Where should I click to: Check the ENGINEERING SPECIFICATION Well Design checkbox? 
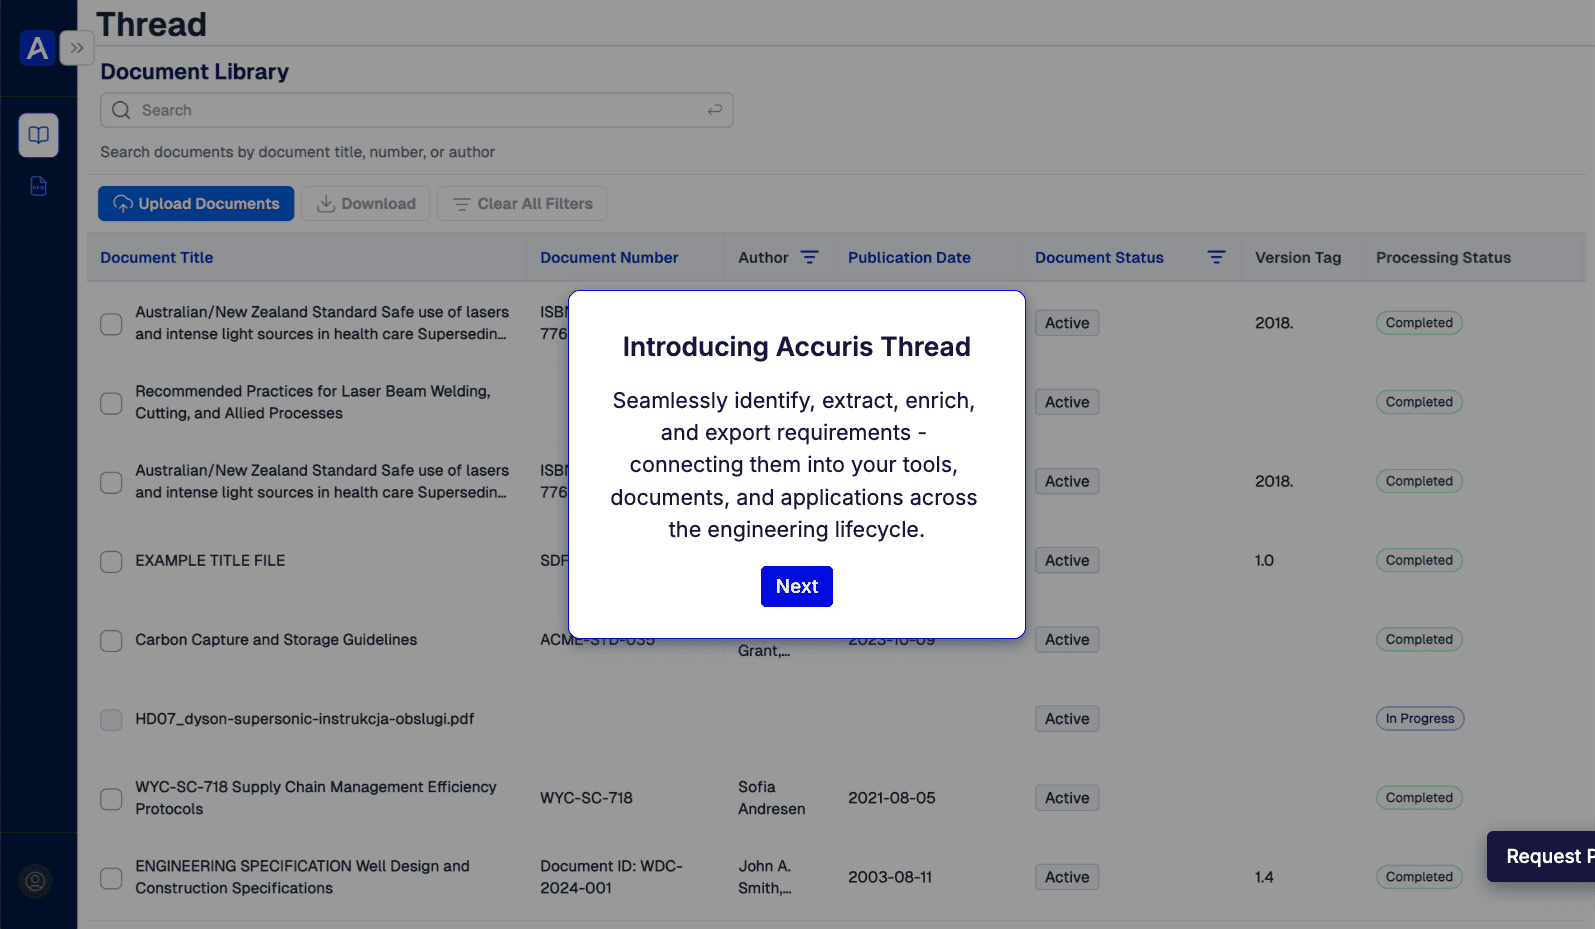point(111,878)
